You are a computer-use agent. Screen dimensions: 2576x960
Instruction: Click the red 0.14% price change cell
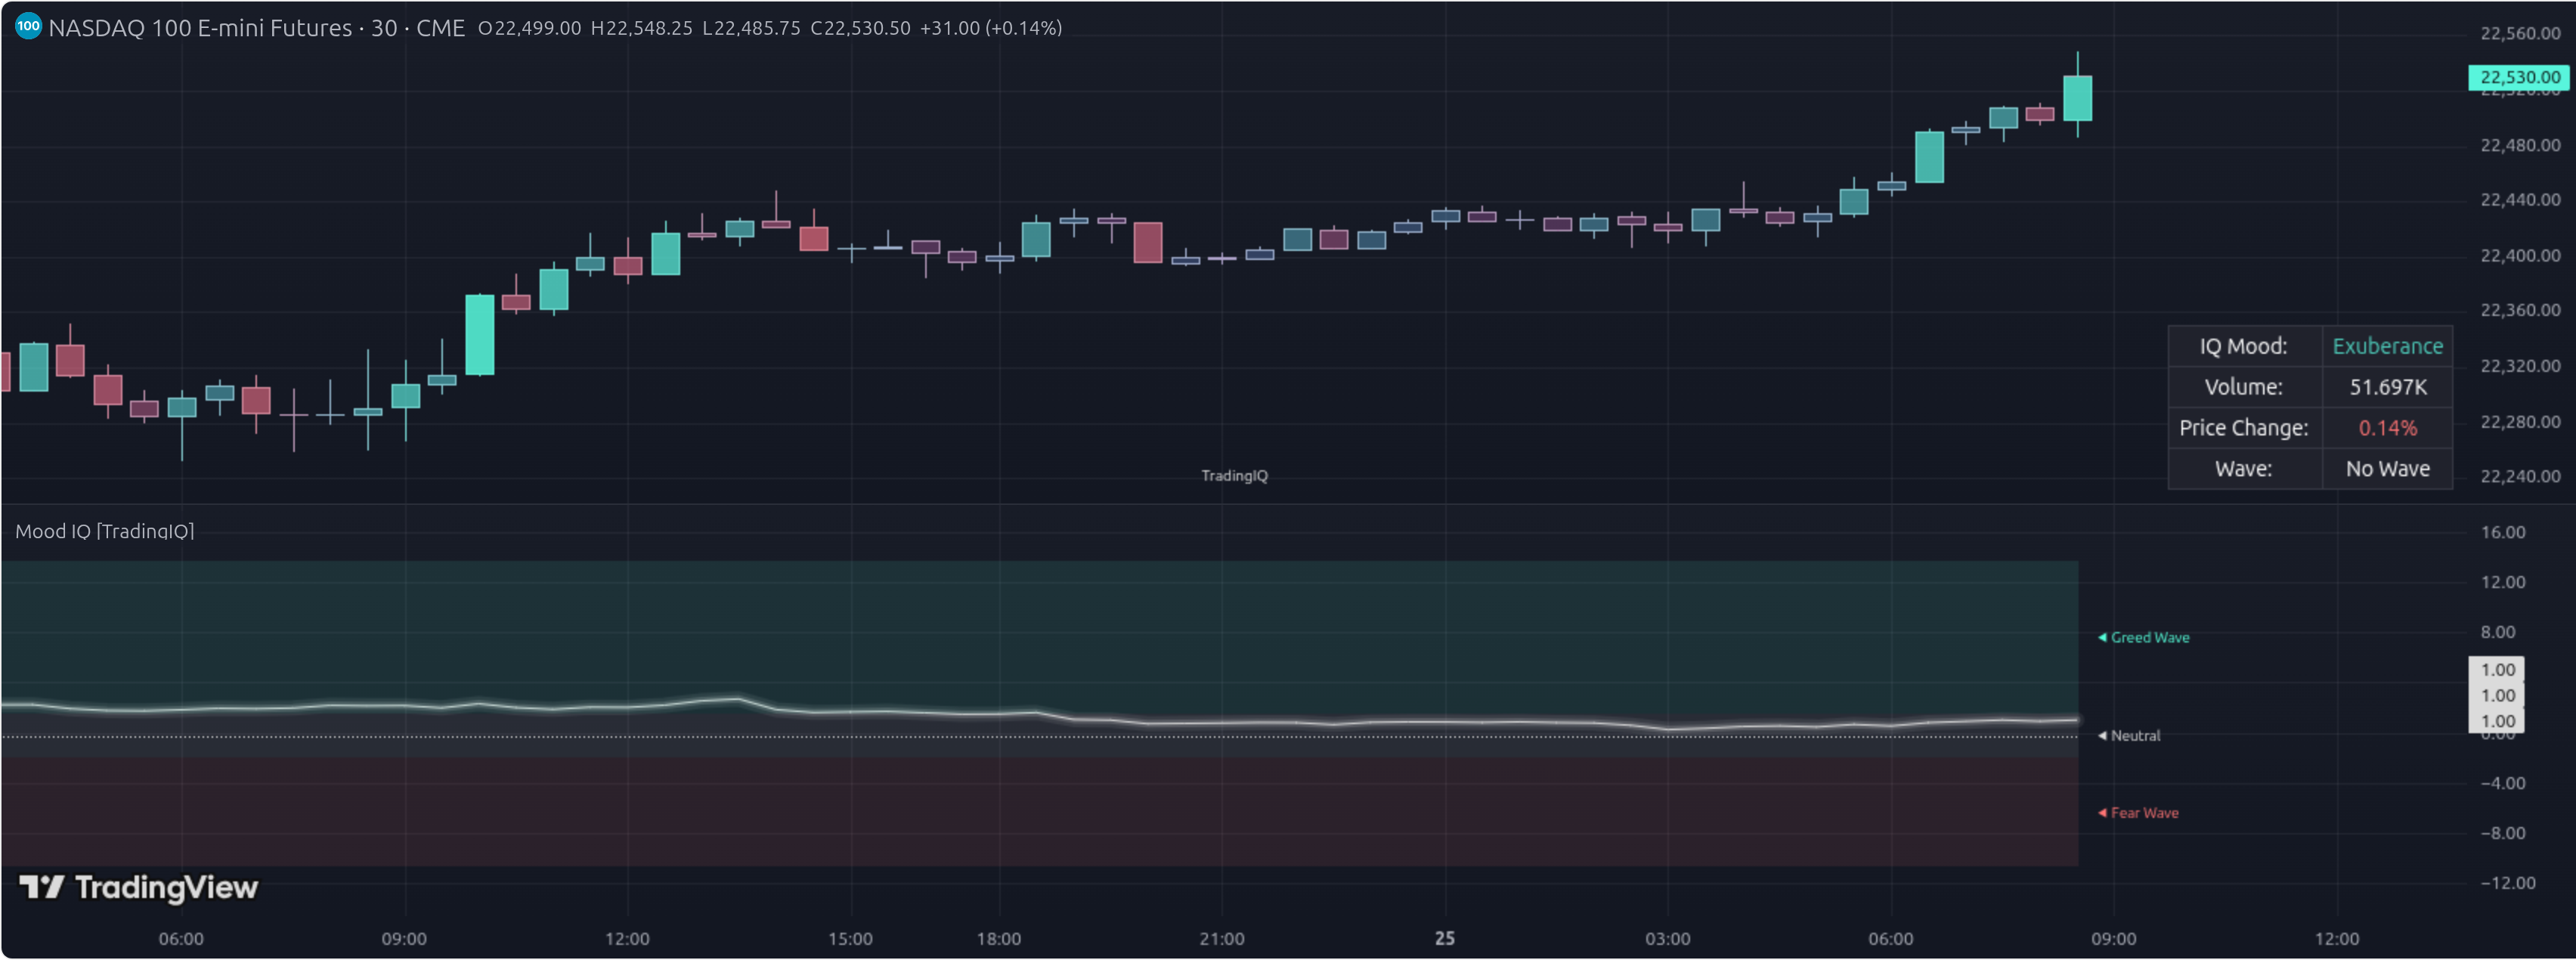tap(2387, 428)
